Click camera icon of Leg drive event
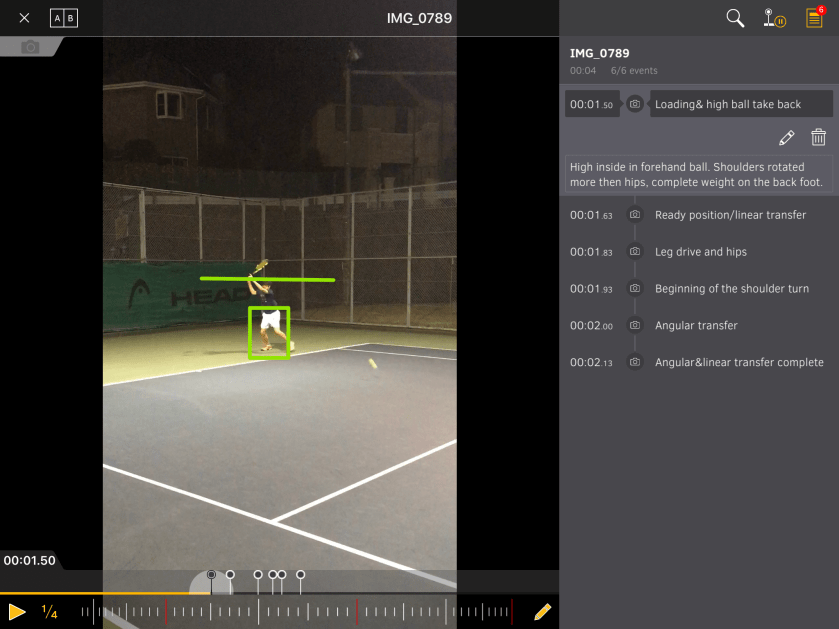Viewport: 839px width, 629px height. coord(634,252)
